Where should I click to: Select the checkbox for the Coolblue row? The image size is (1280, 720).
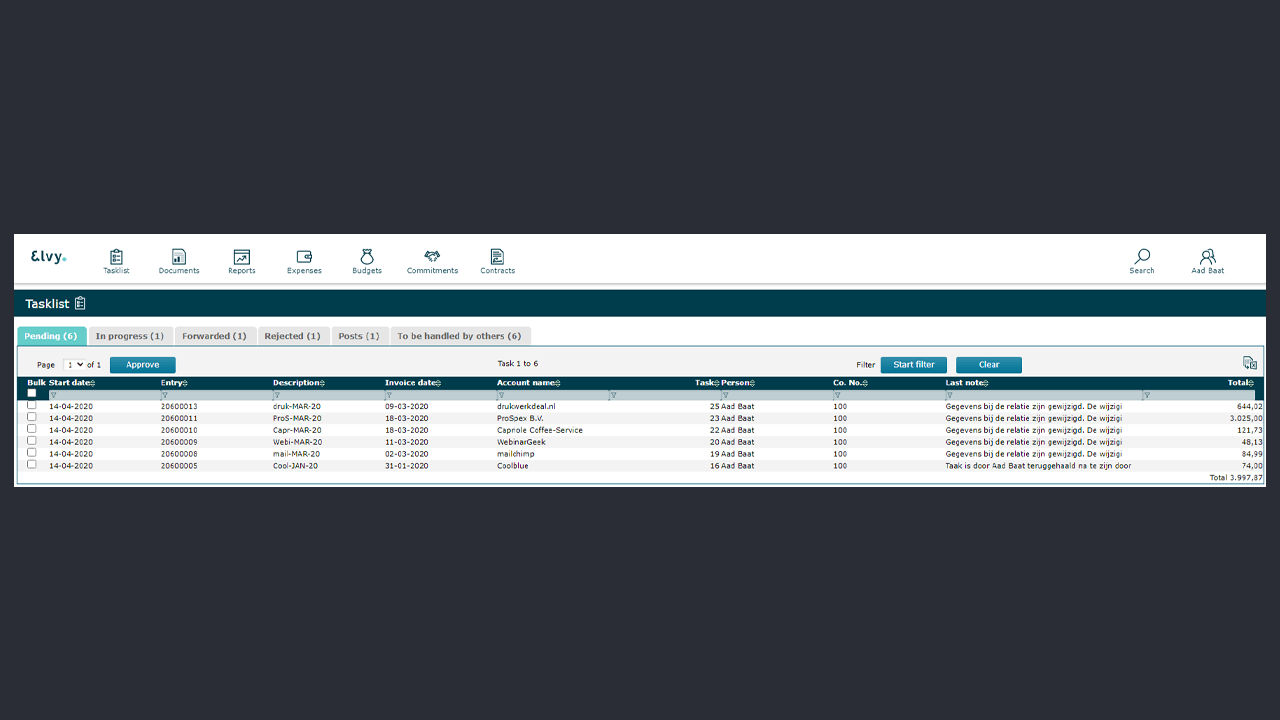(x=32, y=465)
